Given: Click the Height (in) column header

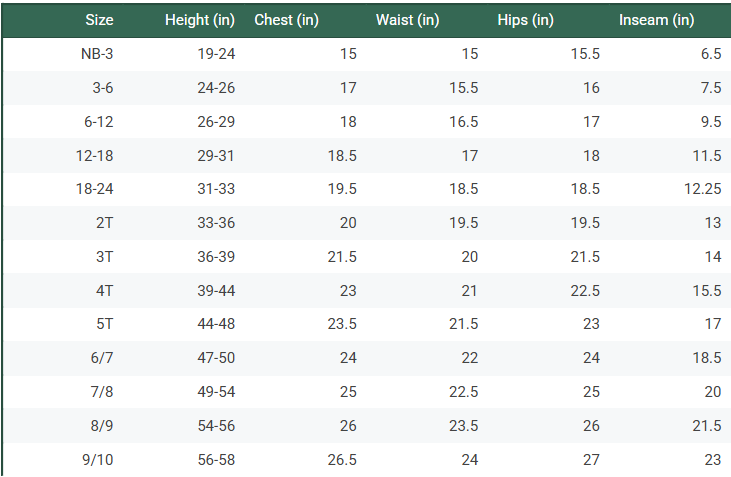Looking at the screenshot, I should click(200, 20).
